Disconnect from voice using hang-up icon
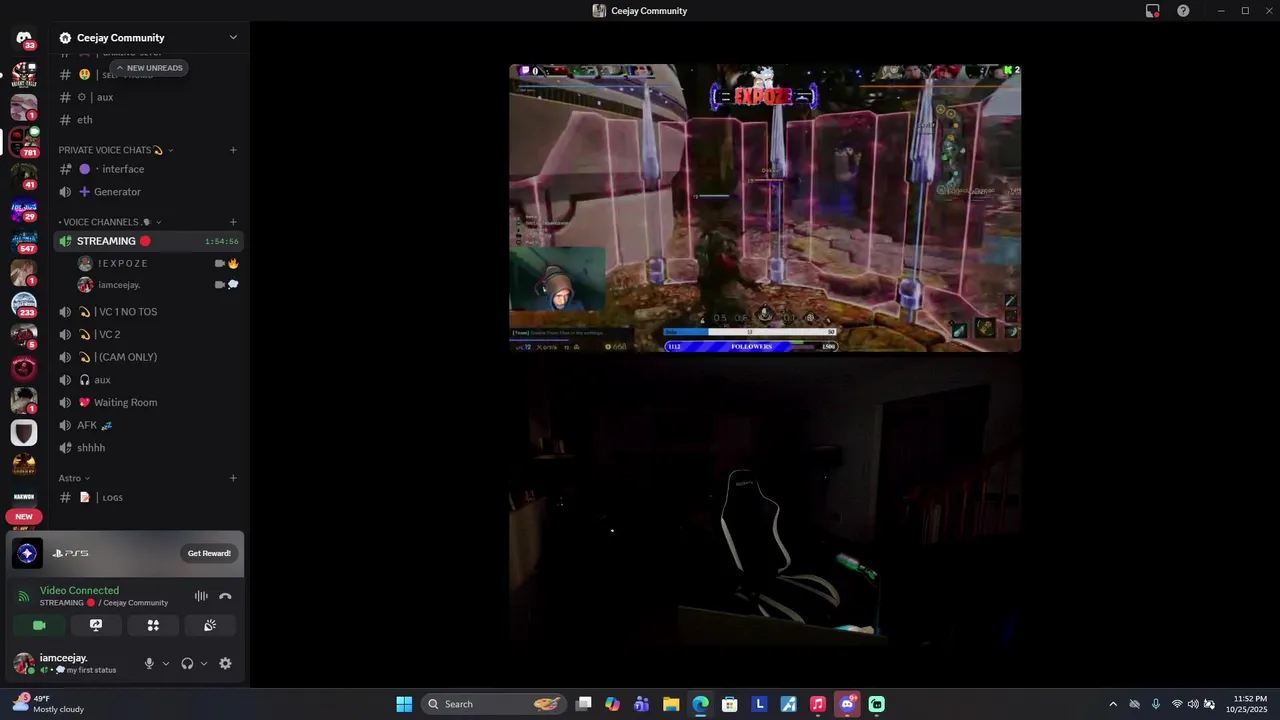The image size is (1280, 720). (x=225, y=596)
